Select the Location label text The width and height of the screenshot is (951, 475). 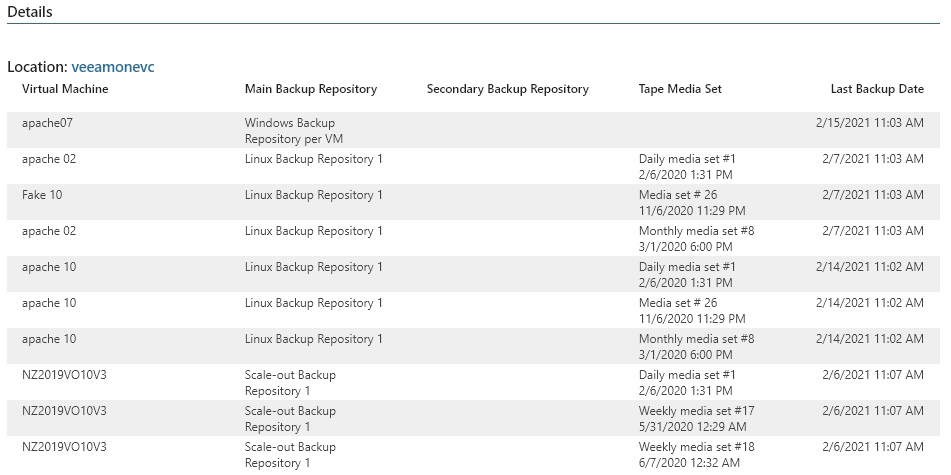(36, 67)
